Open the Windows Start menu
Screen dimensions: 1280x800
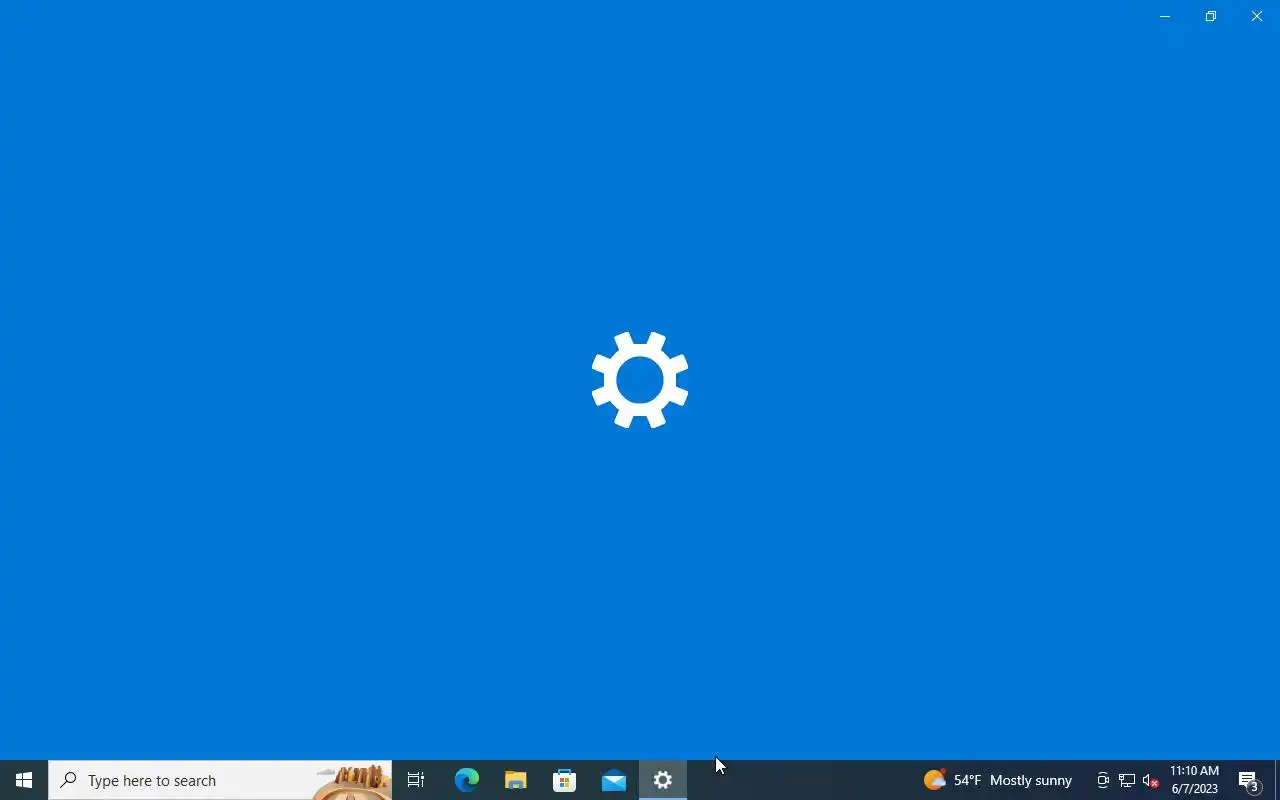24,780
